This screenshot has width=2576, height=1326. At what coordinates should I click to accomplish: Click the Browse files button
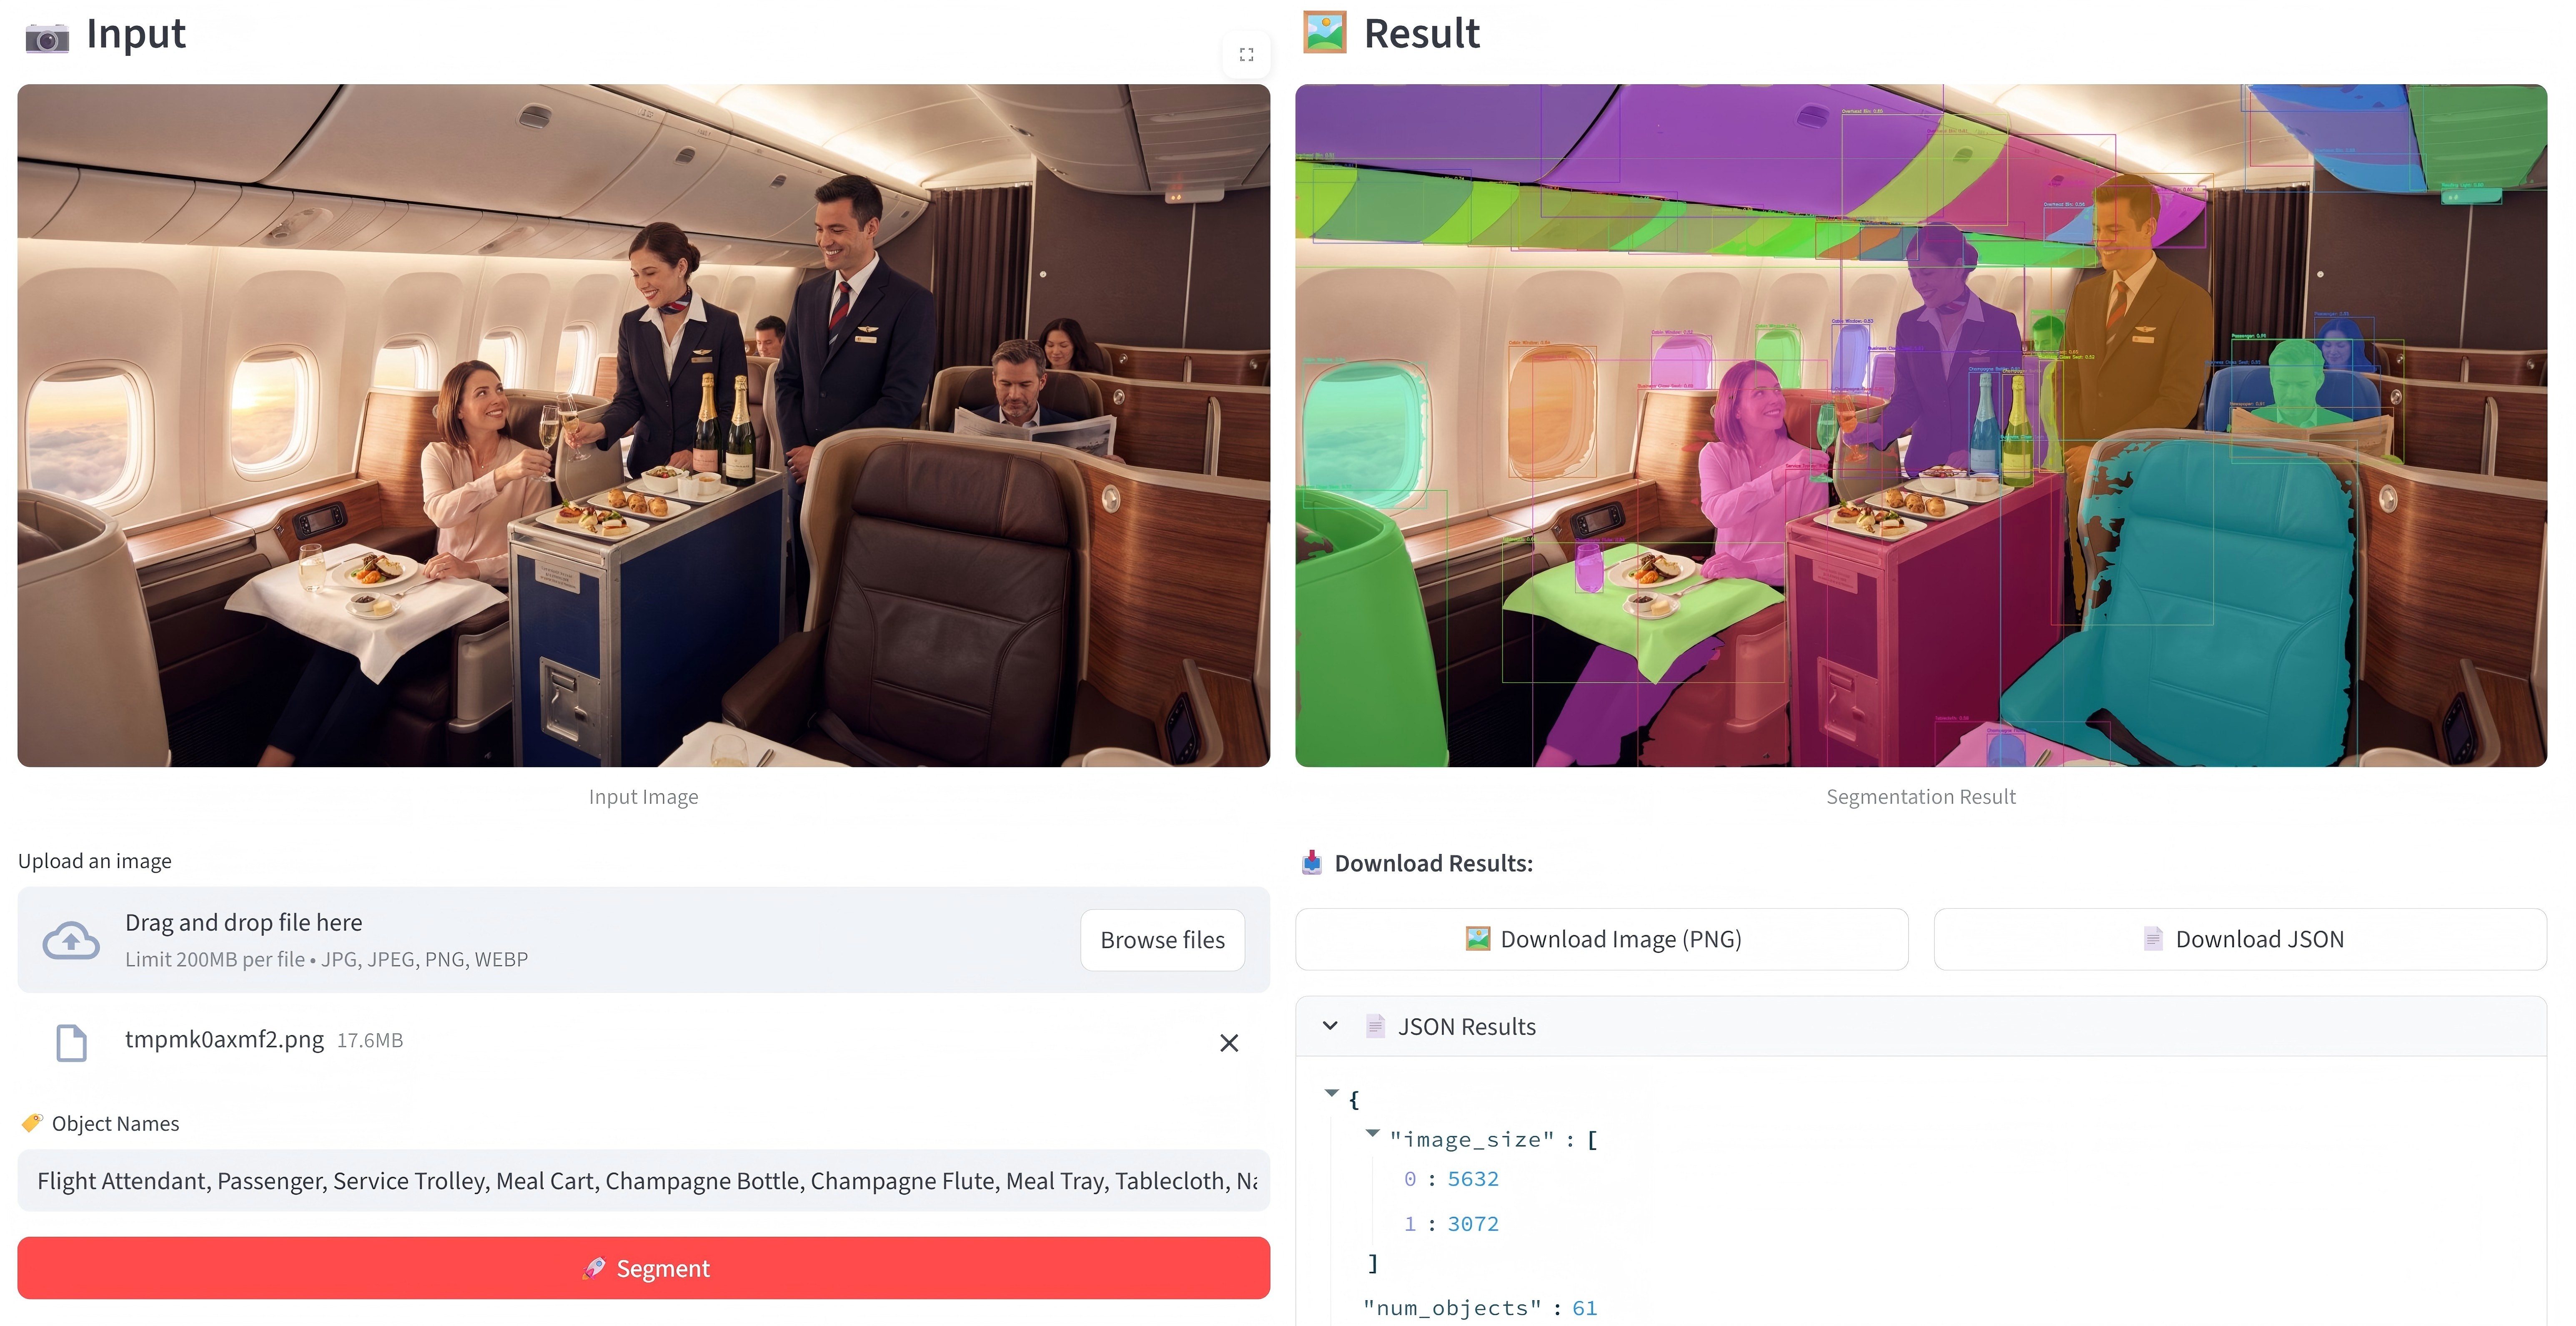[x=1162, y=939]
